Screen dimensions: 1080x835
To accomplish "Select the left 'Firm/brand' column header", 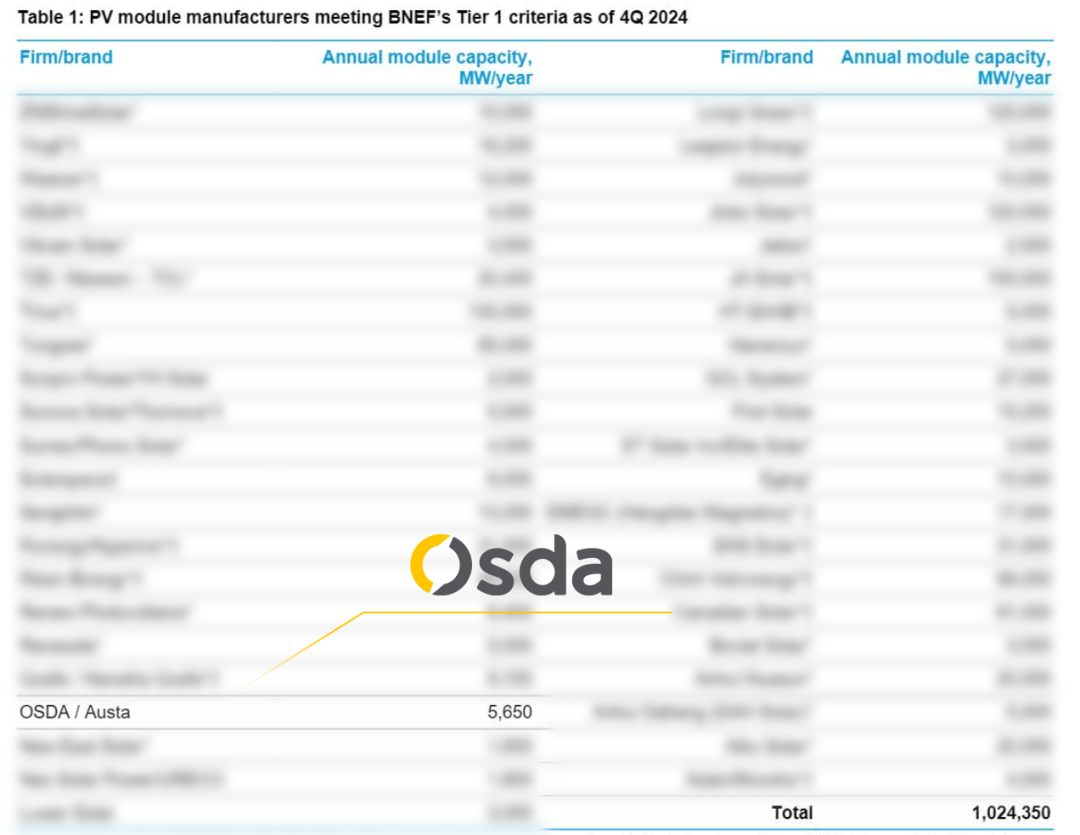I will pyautogui.click(x=66, y=57).
